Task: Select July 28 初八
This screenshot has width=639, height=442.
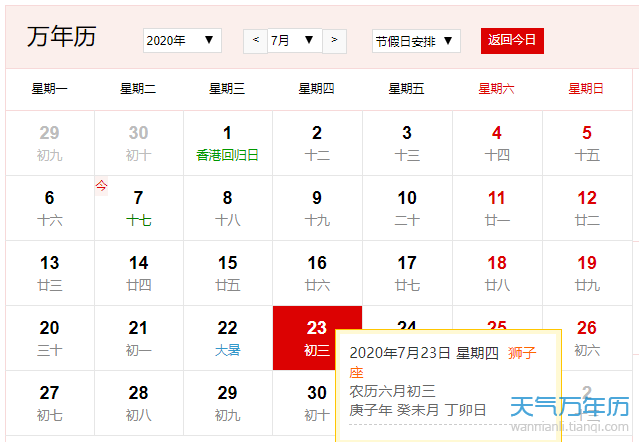Action: click(139, 403)
